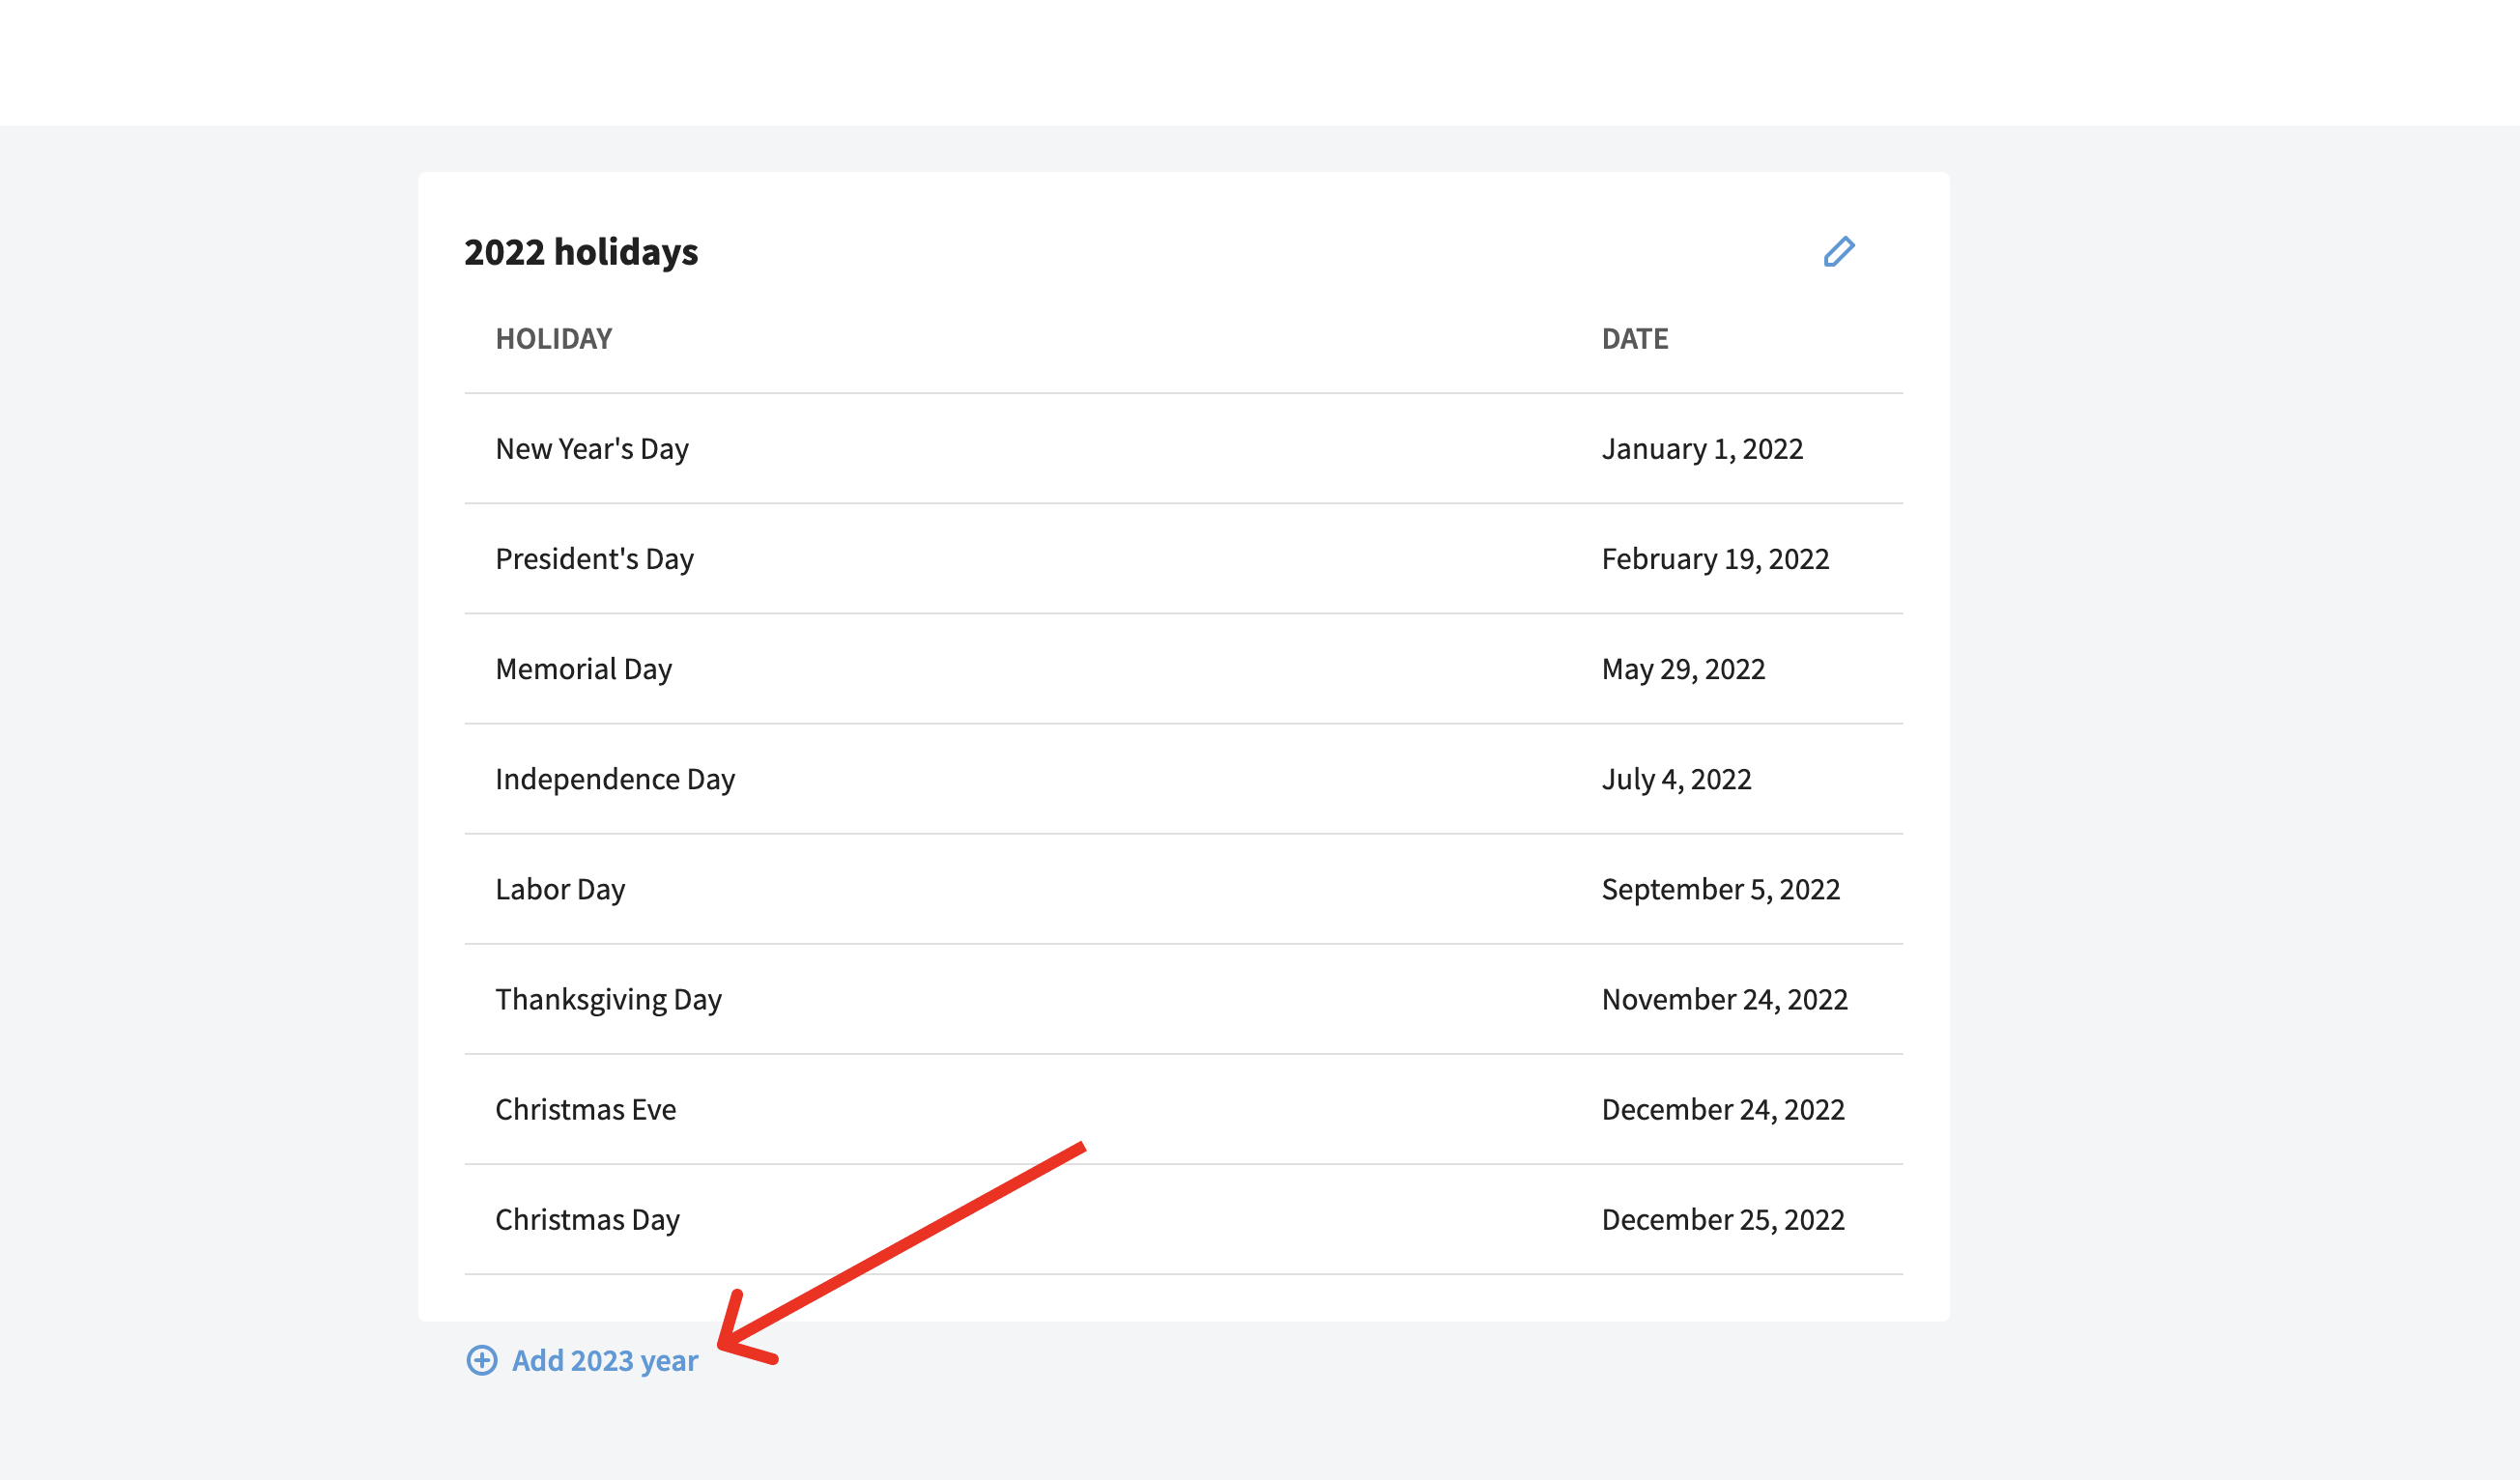Select the Christmas Day row name
This screenshot has width=2520, height=1480.
click(x=587, y=1219)
